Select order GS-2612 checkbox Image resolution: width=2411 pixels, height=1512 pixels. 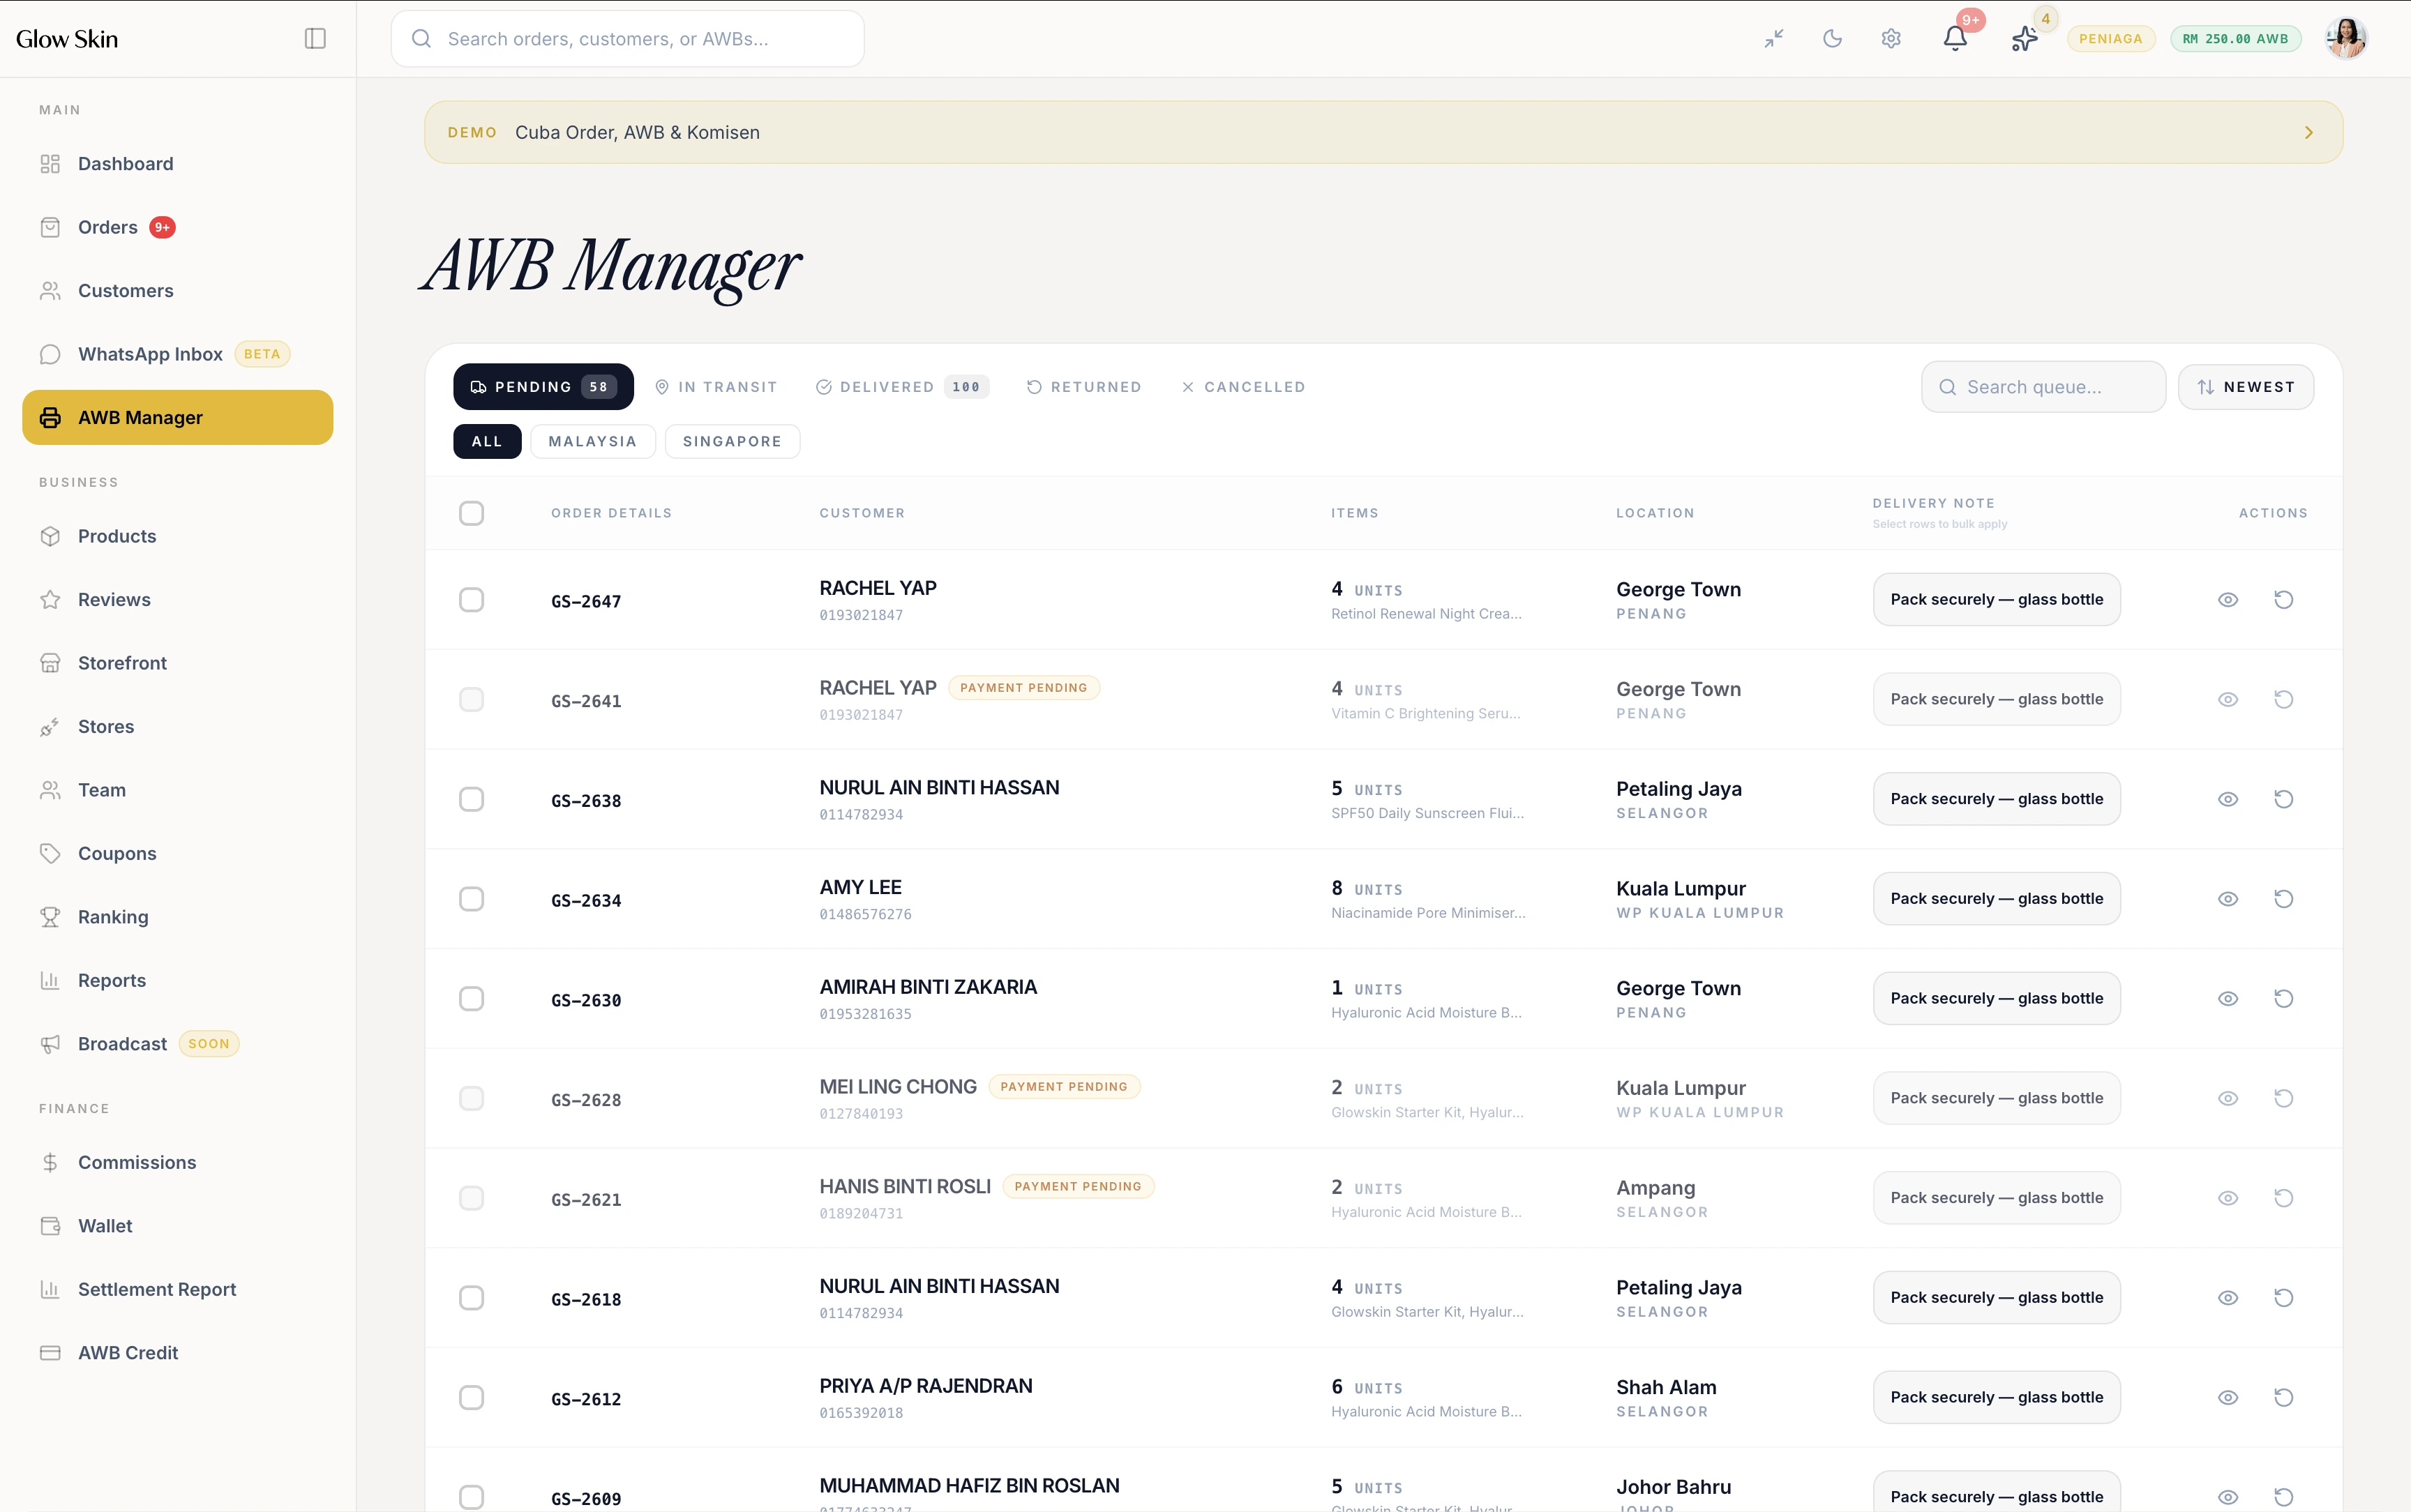click(x=472, y=1398)
